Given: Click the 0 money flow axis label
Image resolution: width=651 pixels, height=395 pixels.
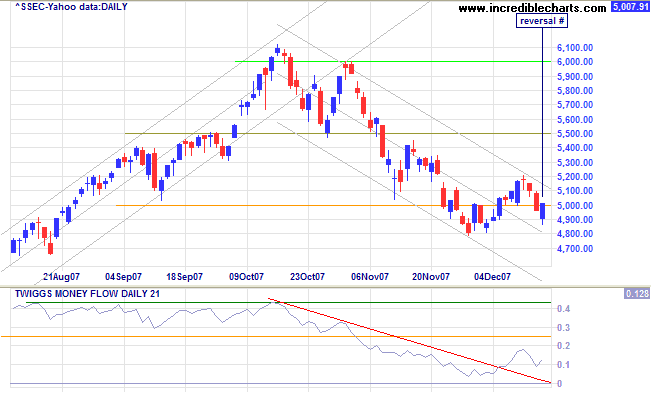Looking at the screenshot, I should [x=560, y=384].
